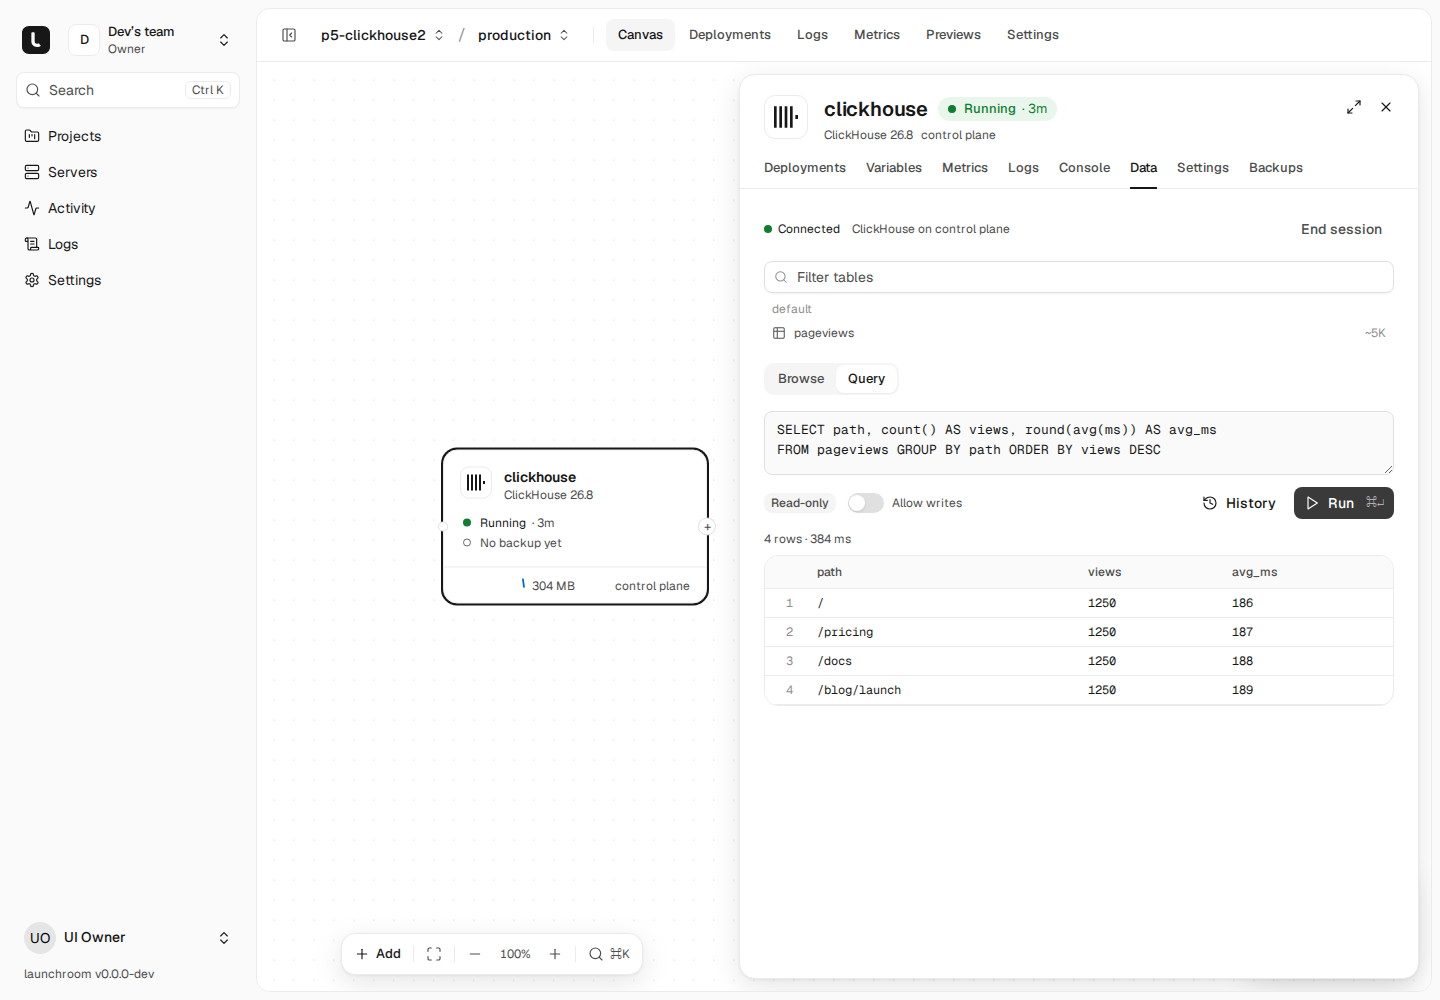
Task: Click the sidebar Search box
Action: click(128, 90)
